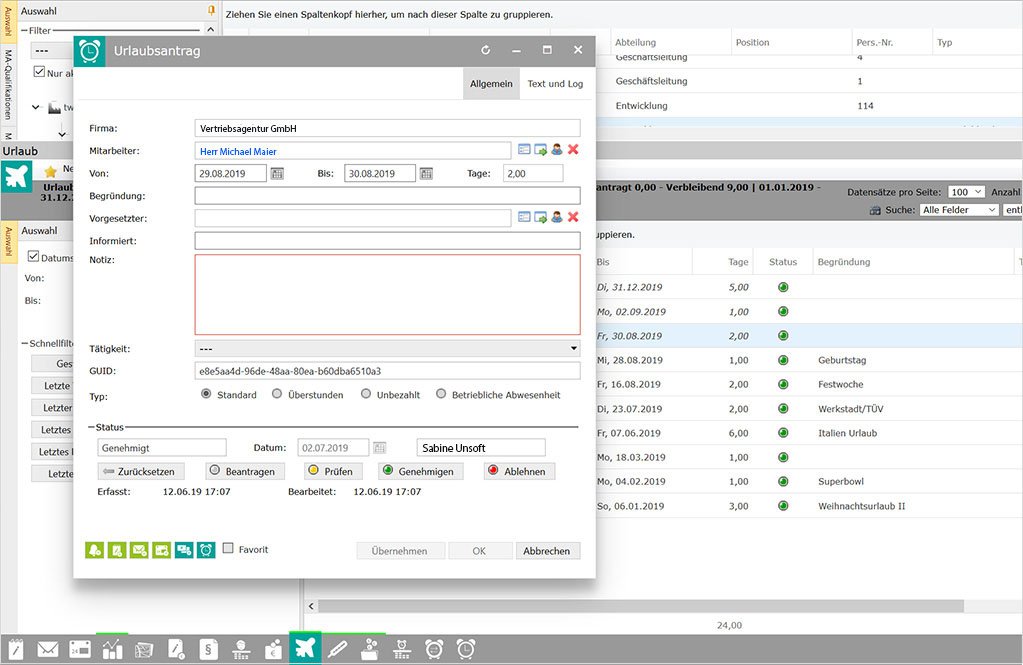The image size is (1023, 665).
Task: Open the Mitarbeiter list selection icon
Action: [524, 149]
